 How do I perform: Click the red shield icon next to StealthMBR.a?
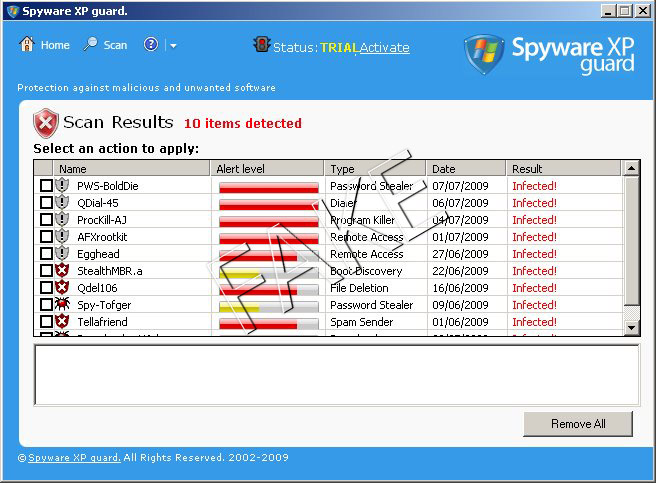[x=62, y=270]
